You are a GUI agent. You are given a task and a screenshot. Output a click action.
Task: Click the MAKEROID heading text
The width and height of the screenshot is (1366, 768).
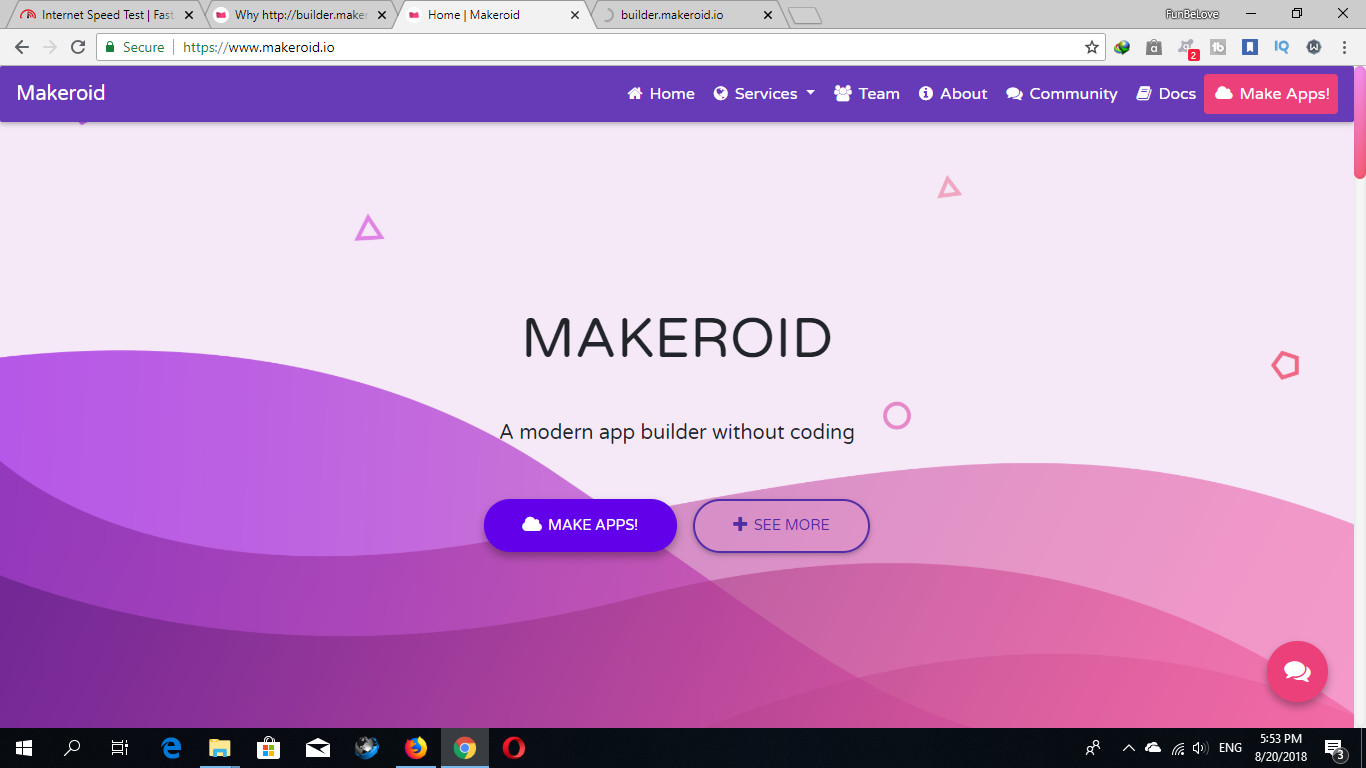pyautogui.click(x=678, y=338)
